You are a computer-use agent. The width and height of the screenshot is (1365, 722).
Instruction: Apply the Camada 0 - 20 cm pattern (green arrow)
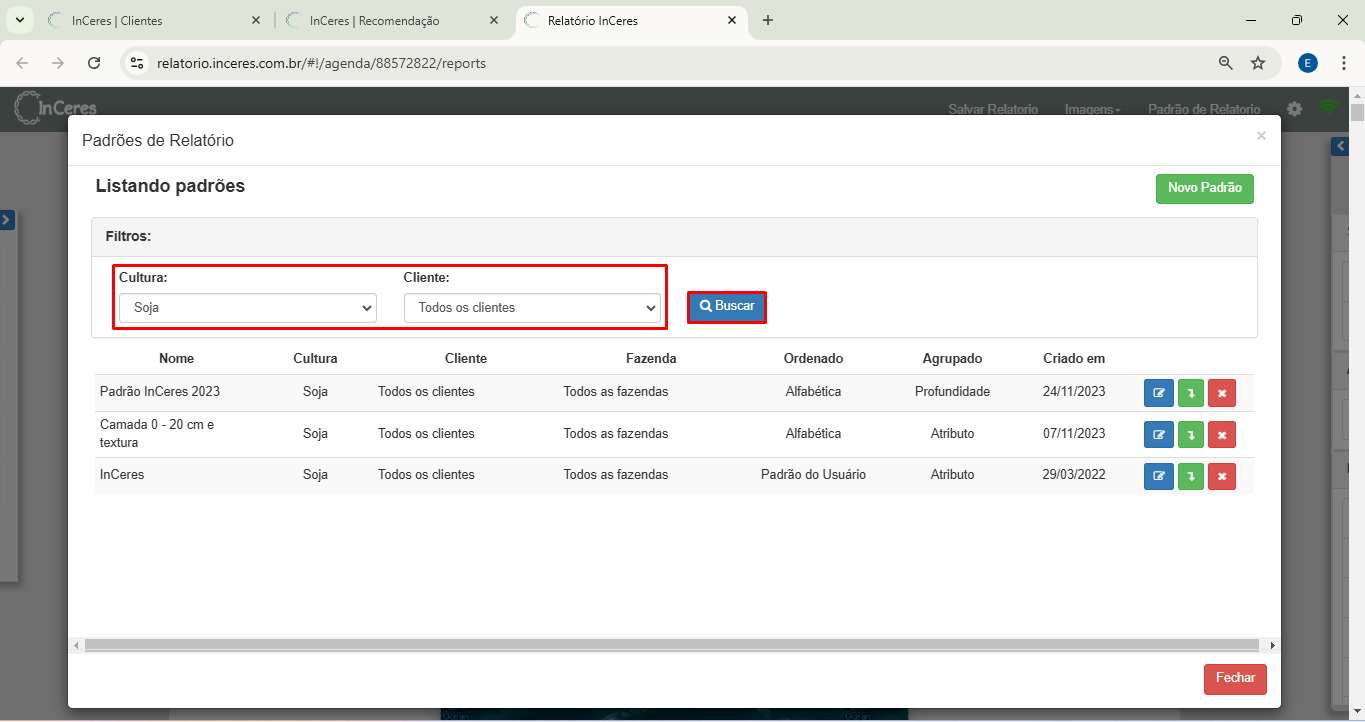coord(1190,434)
